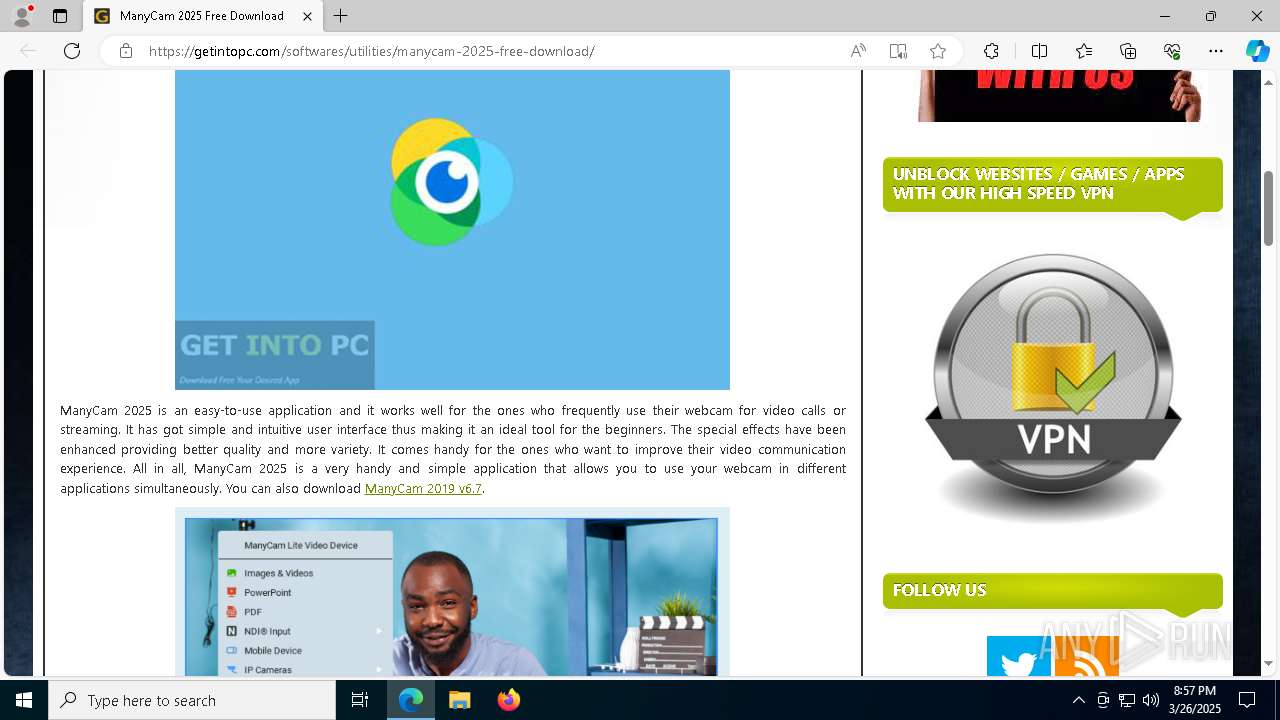Click the ManyCam Lite Video Device screenshot
The width and height of the screenshot is (1280, 720).
click(452, 592)
